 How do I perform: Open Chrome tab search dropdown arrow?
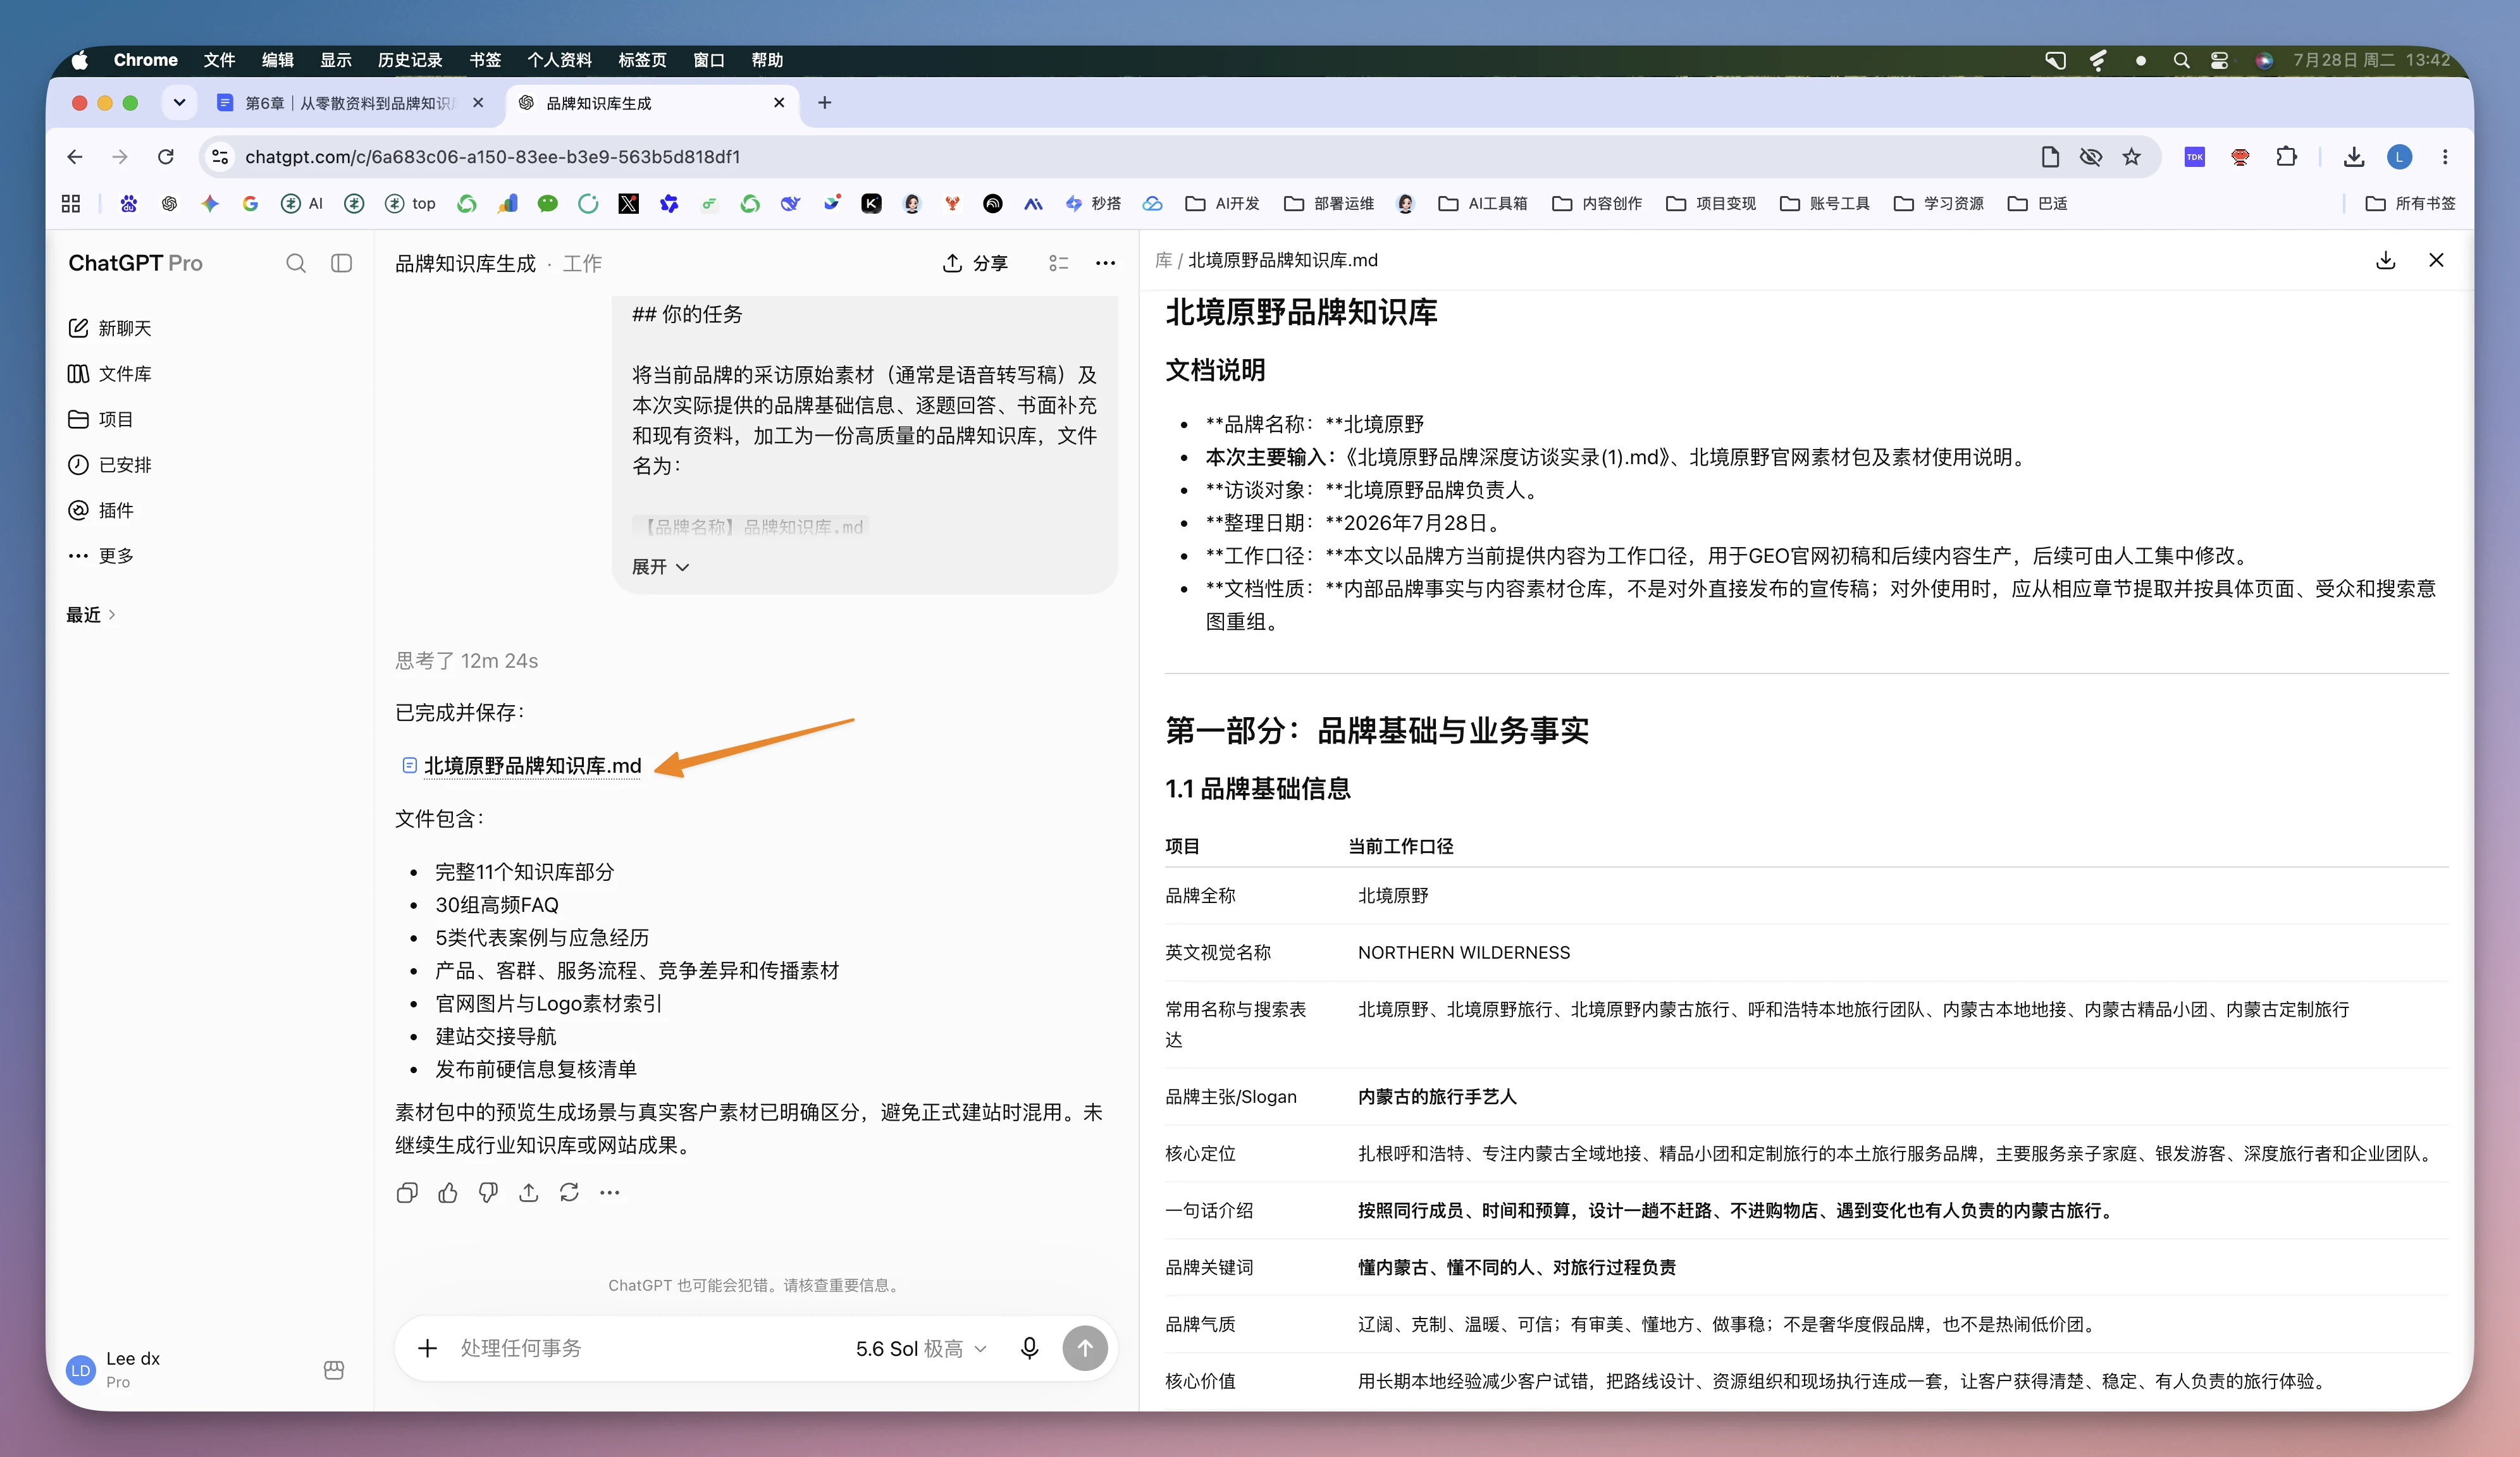179,102
